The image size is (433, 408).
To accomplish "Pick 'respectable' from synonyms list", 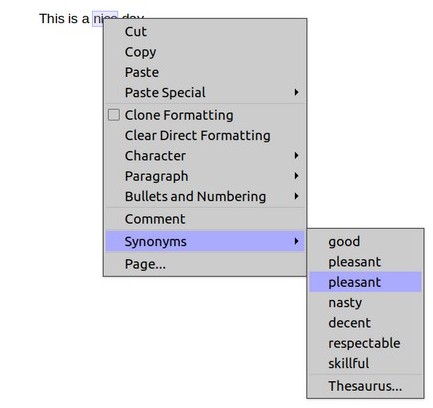I will click(x=365, y=343).
